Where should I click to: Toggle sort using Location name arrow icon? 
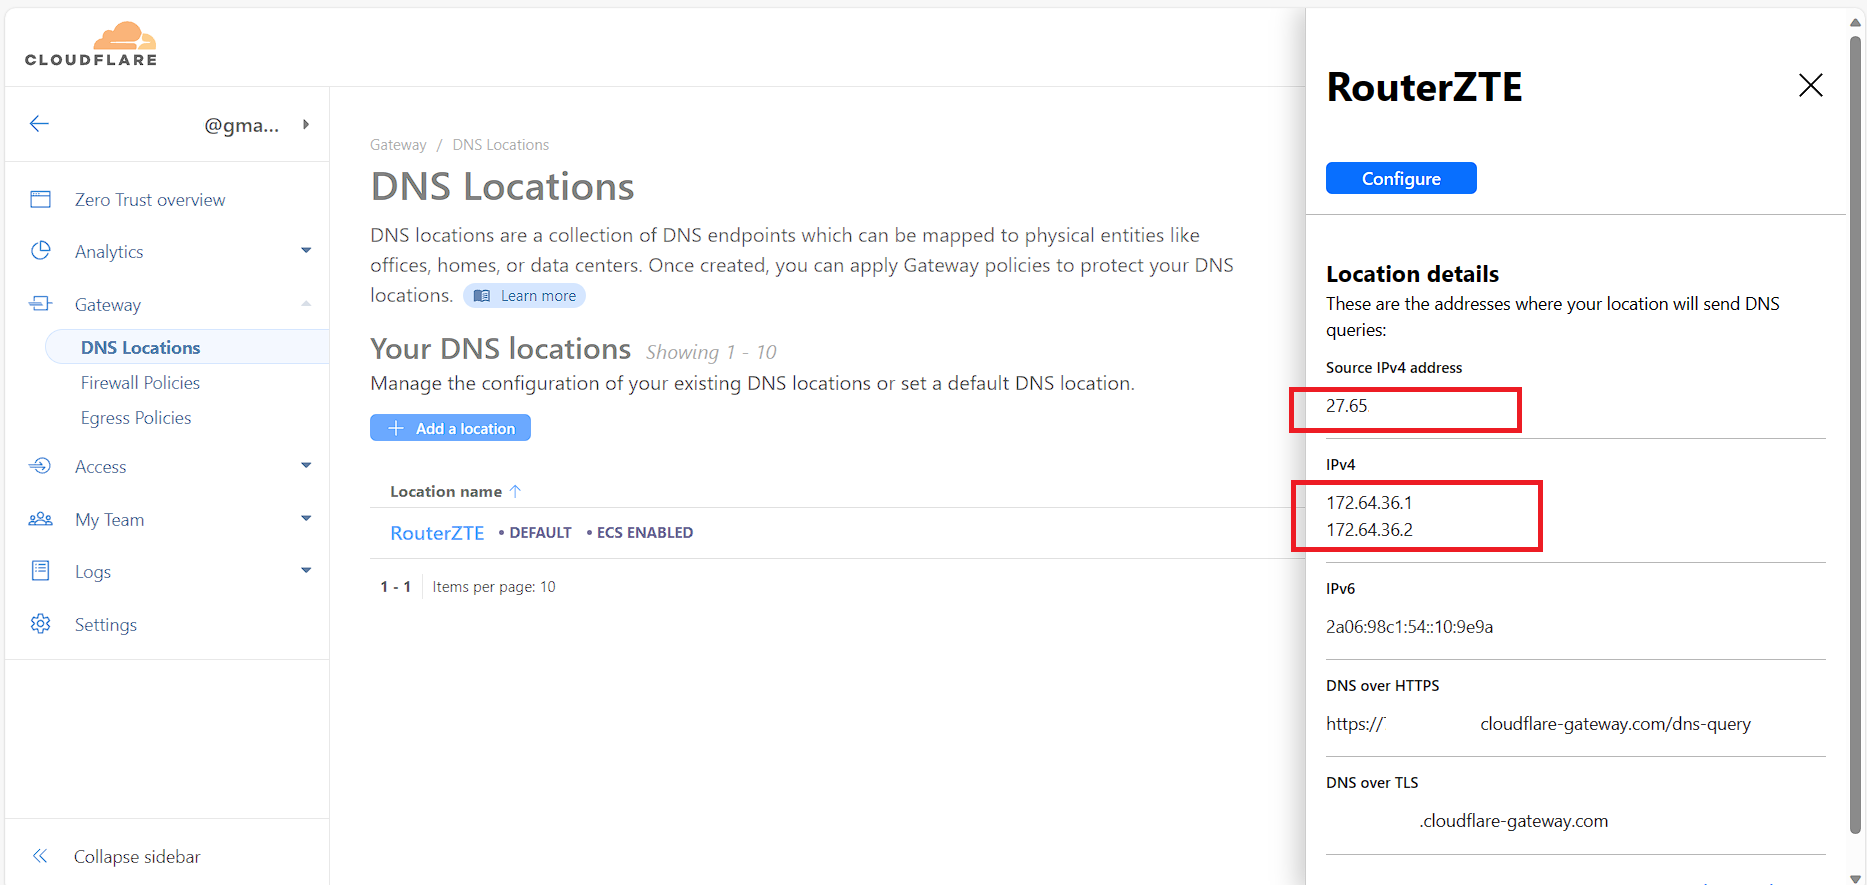point(515,491)
